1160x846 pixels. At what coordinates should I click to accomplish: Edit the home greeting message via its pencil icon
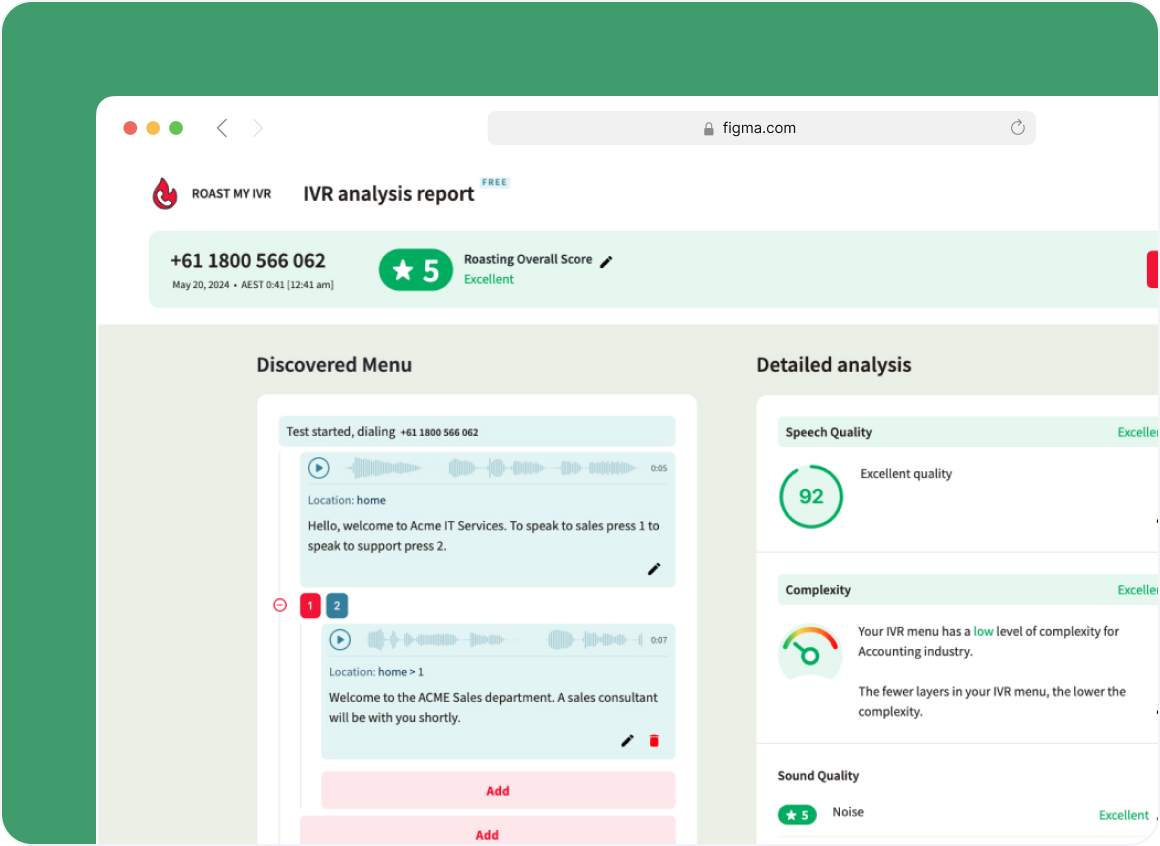pos(655,568)
